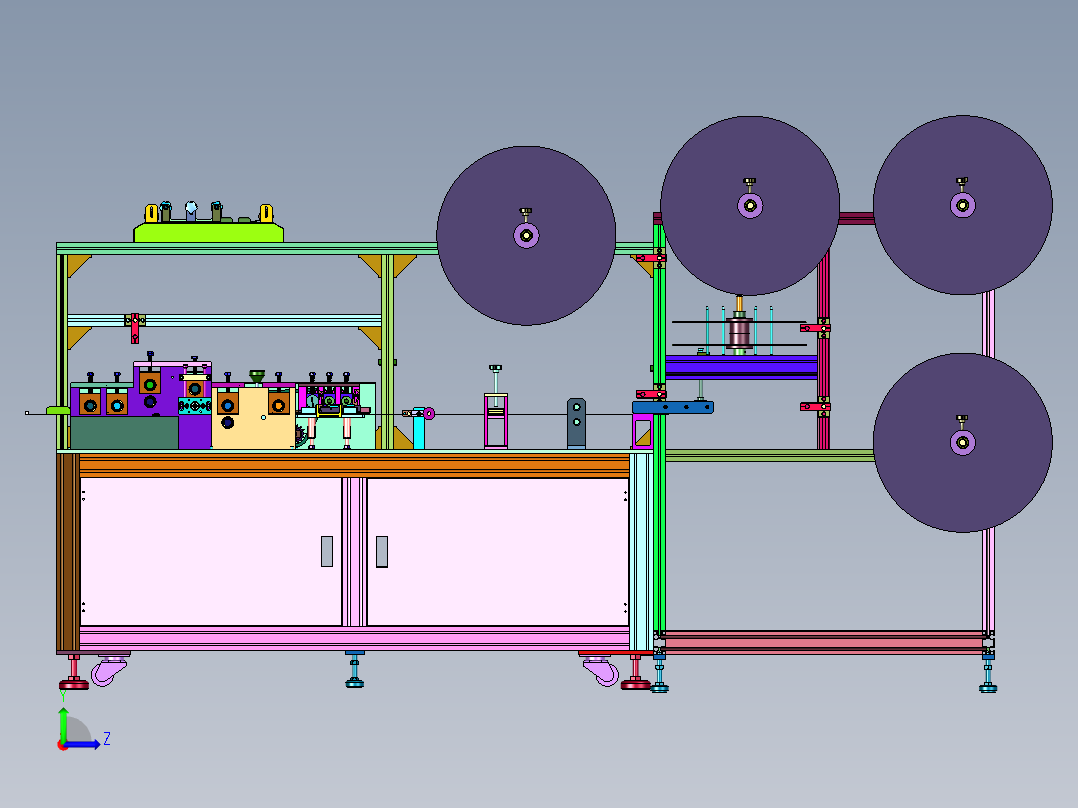Image resolution: width=1078 pixels, height=808 pixels.
Task: Select the lime green plate atop the frame
Action: click(x=208, y=232)
